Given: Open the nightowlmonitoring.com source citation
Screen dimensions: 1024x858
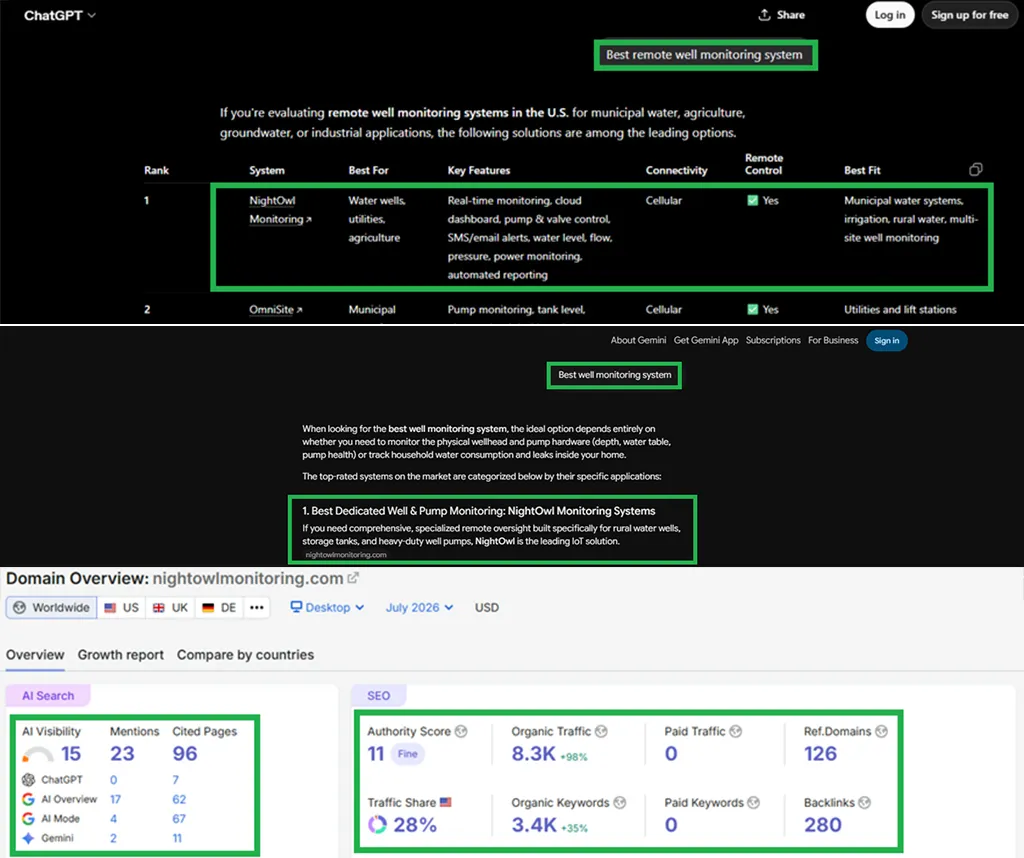Looking at the screenshot, I should click(346, 554).
